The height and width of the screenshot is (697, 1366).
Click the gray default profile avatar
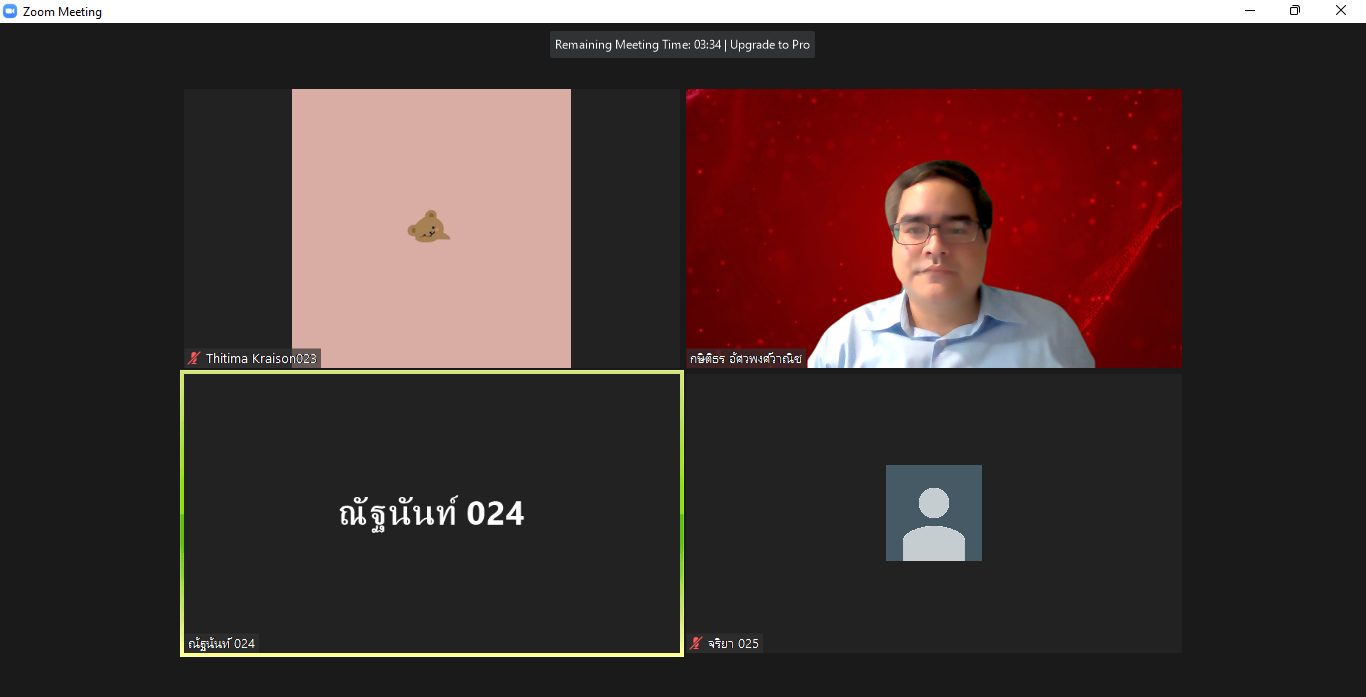click(x=933, y=512)
